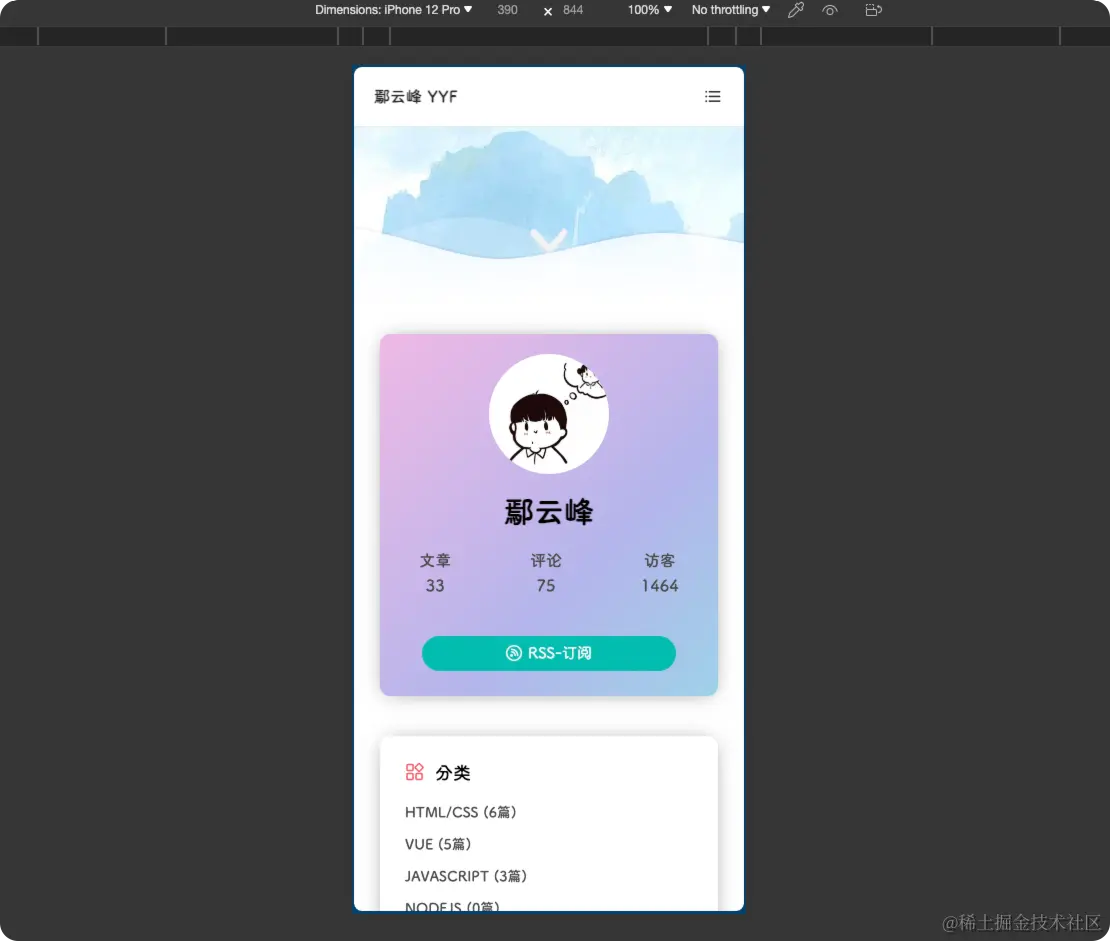Select the 文章 stat showing 33

pos(435,572)
